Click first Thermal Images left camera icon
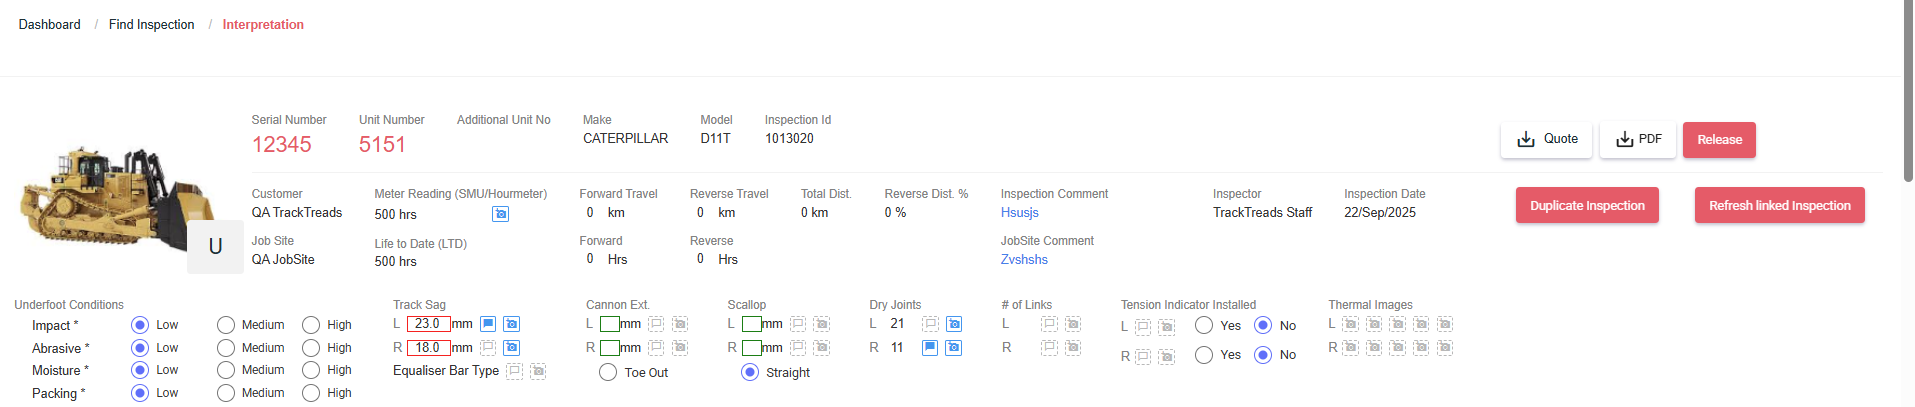The width and height of the screenshot is (1915, 407). [1350, 324]
